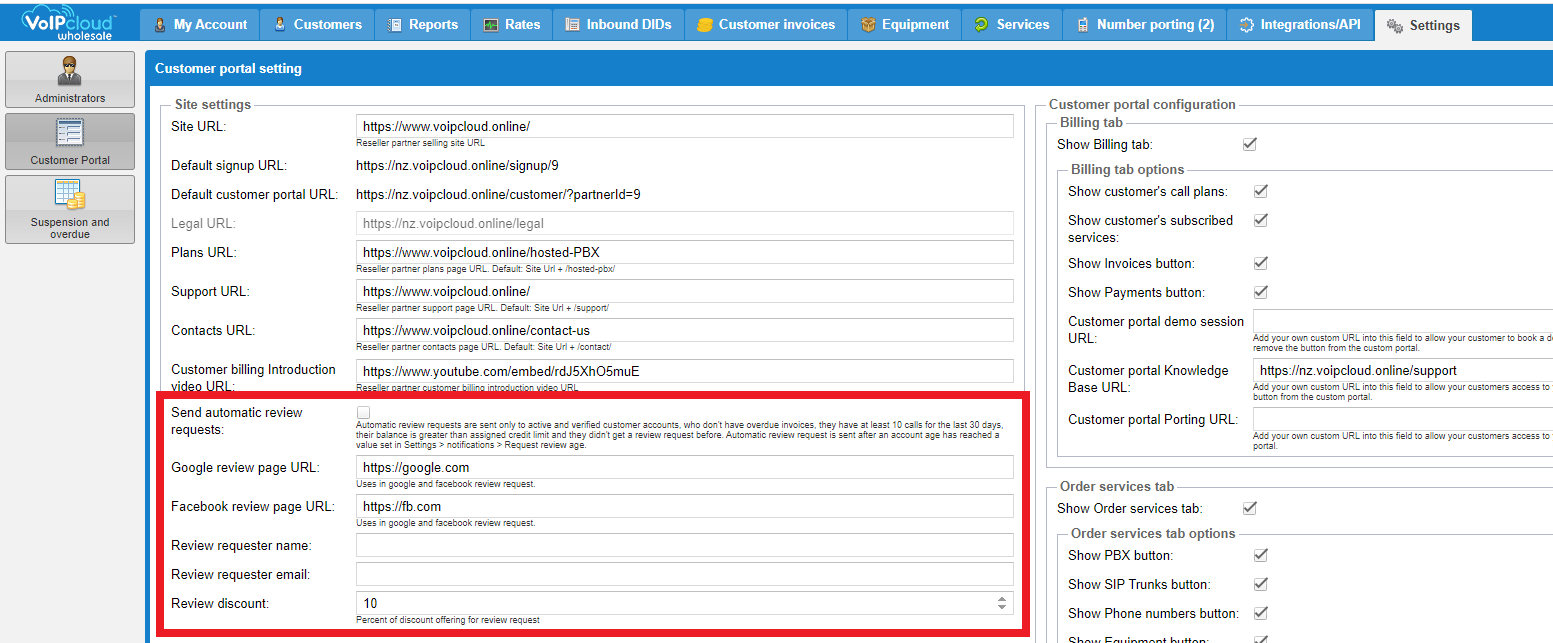Click Customer portal Knowledge Base URL field
This screenshot has width=1553, height=643.
pos(1400,370)
